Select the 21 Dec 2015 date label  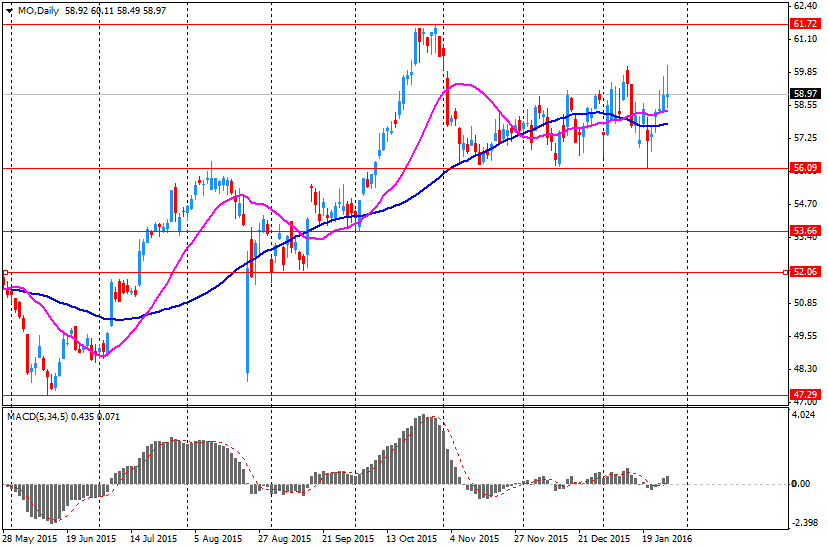click(604, 539)
